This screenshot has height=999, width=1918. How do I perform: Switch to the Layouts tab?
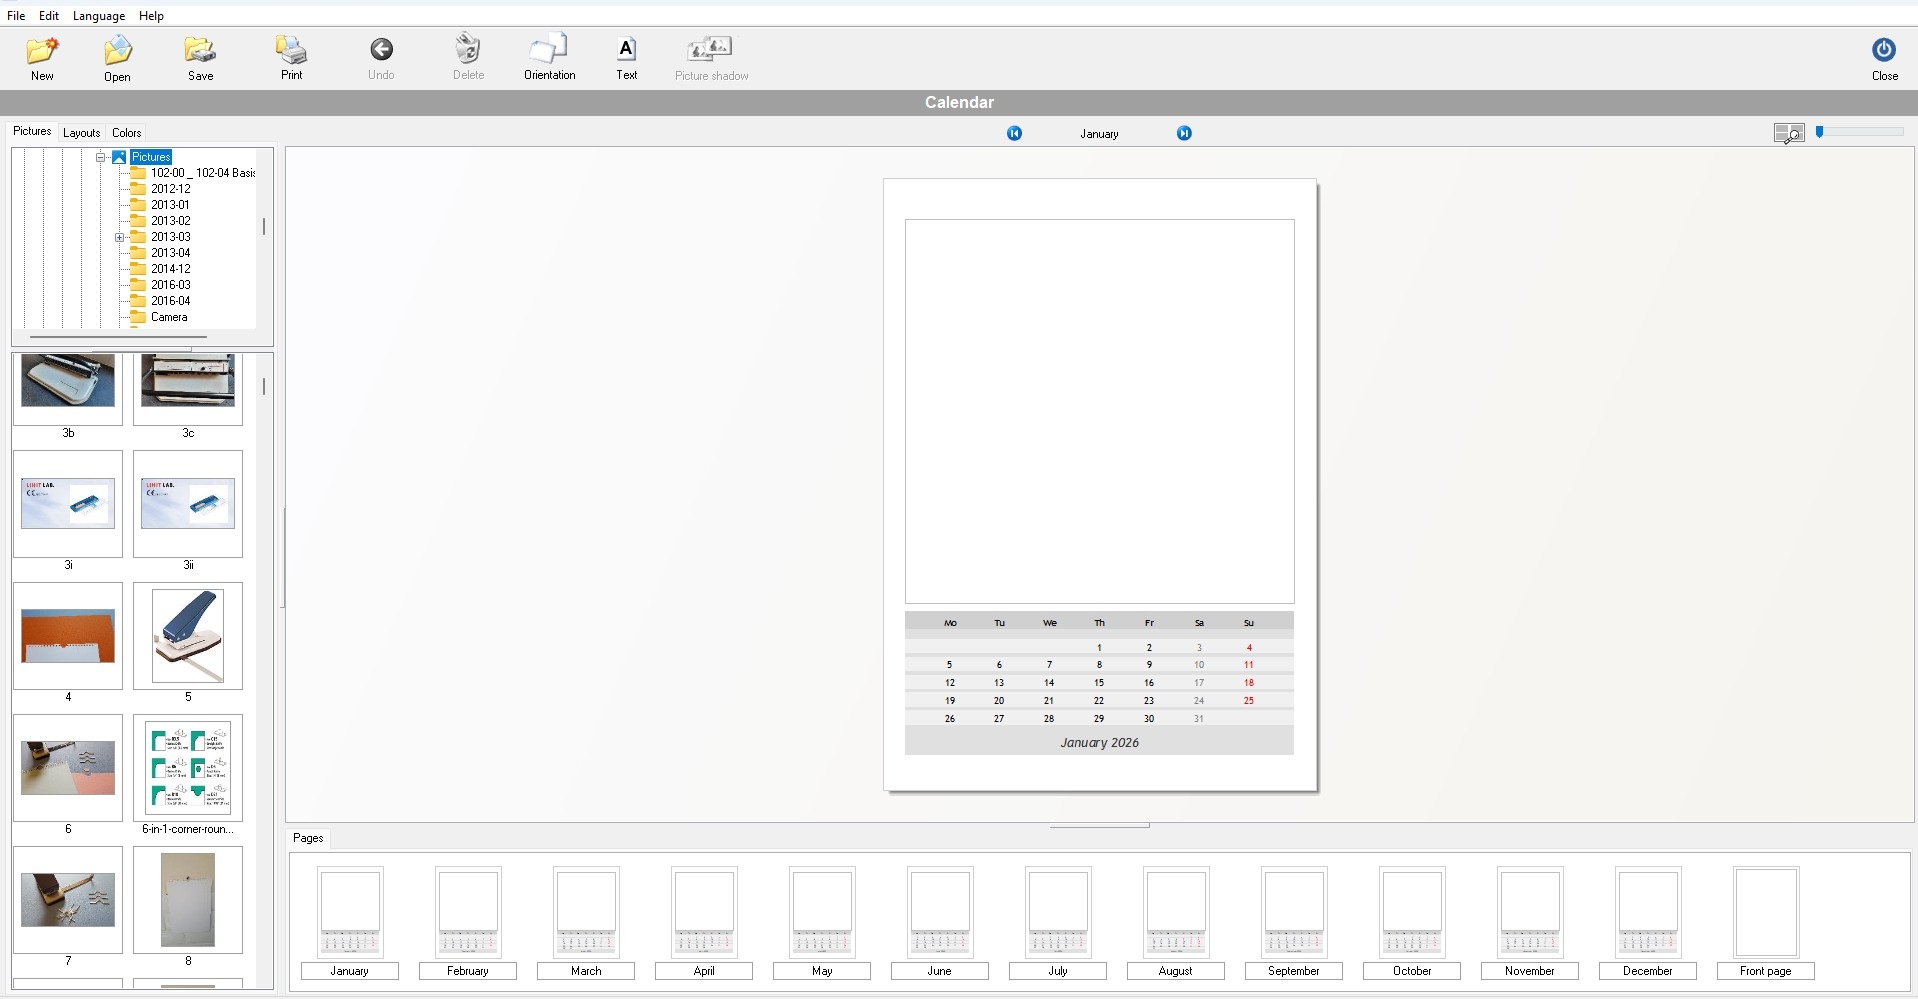(81, 132)
